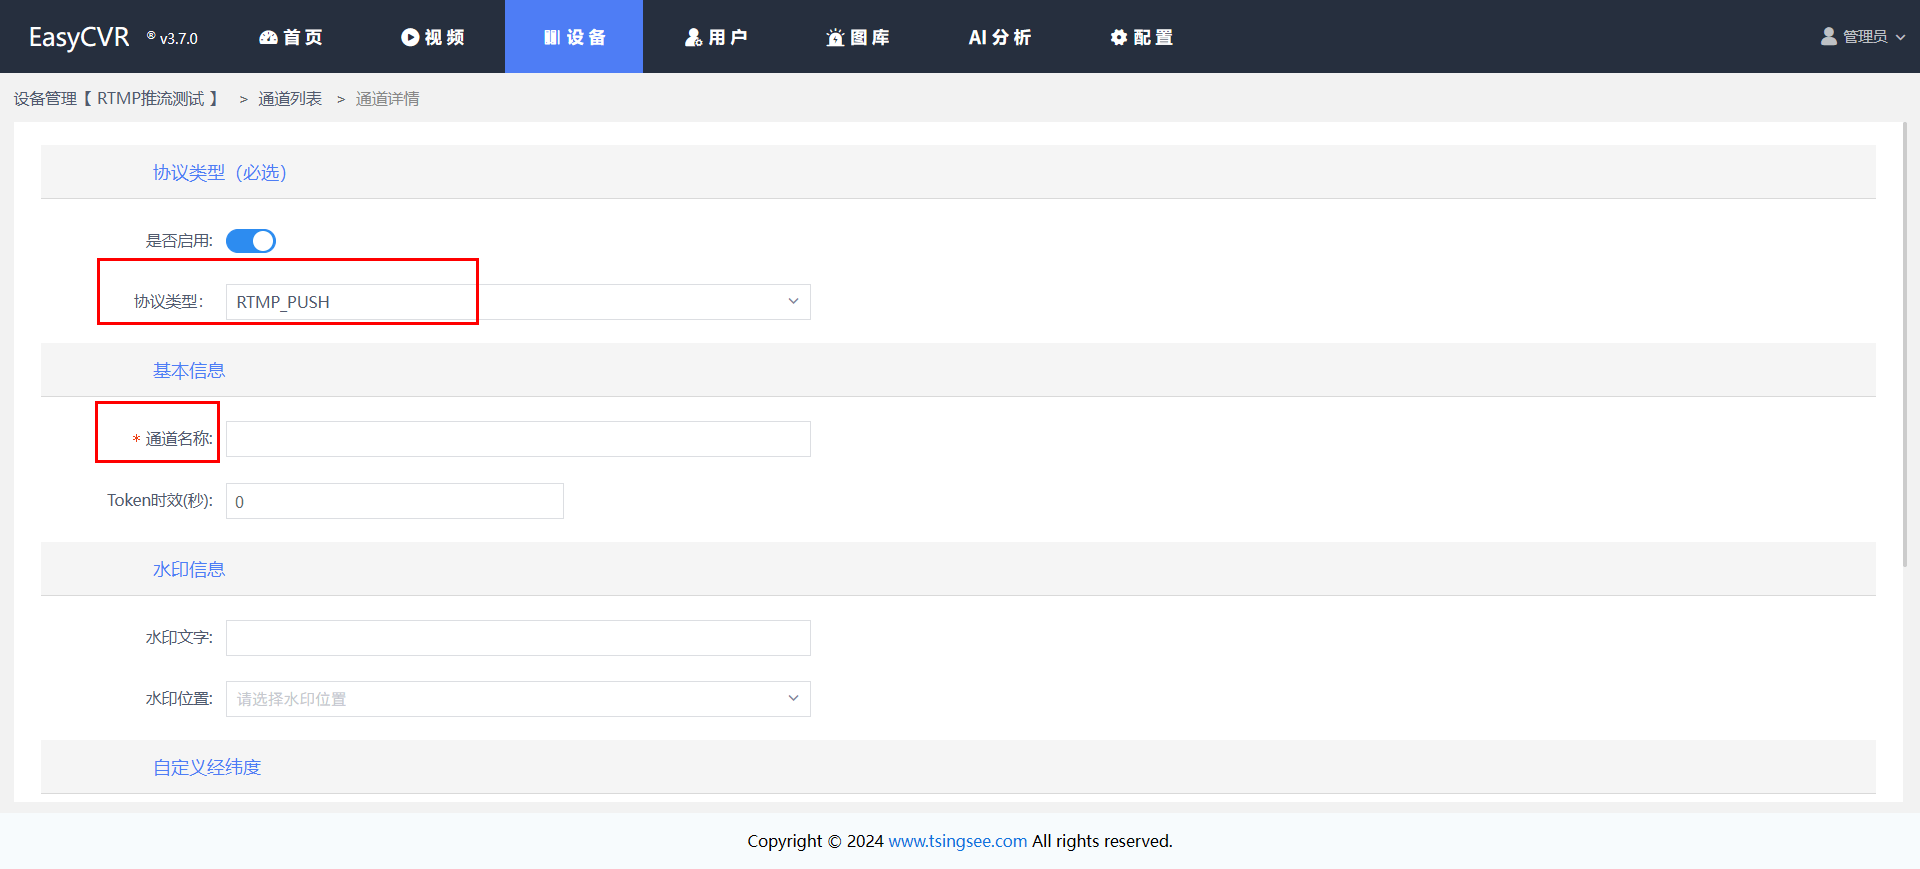Viewport: 1920px width, 869px height.
Task: Open the AI分析 tab
Action: (x=999, y=37)
